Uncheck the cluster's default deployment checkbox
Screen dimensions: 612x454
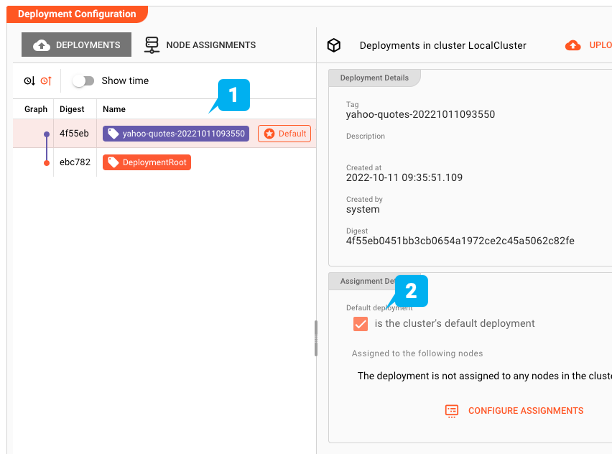click(360, 324)
